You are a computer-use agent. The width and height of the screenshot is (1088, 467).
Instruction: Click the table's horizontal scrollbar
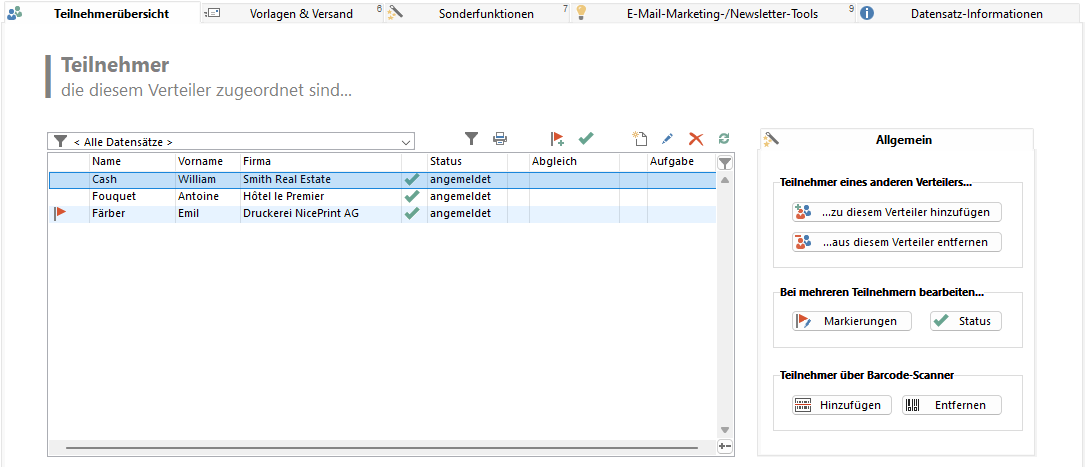[380, 447]
